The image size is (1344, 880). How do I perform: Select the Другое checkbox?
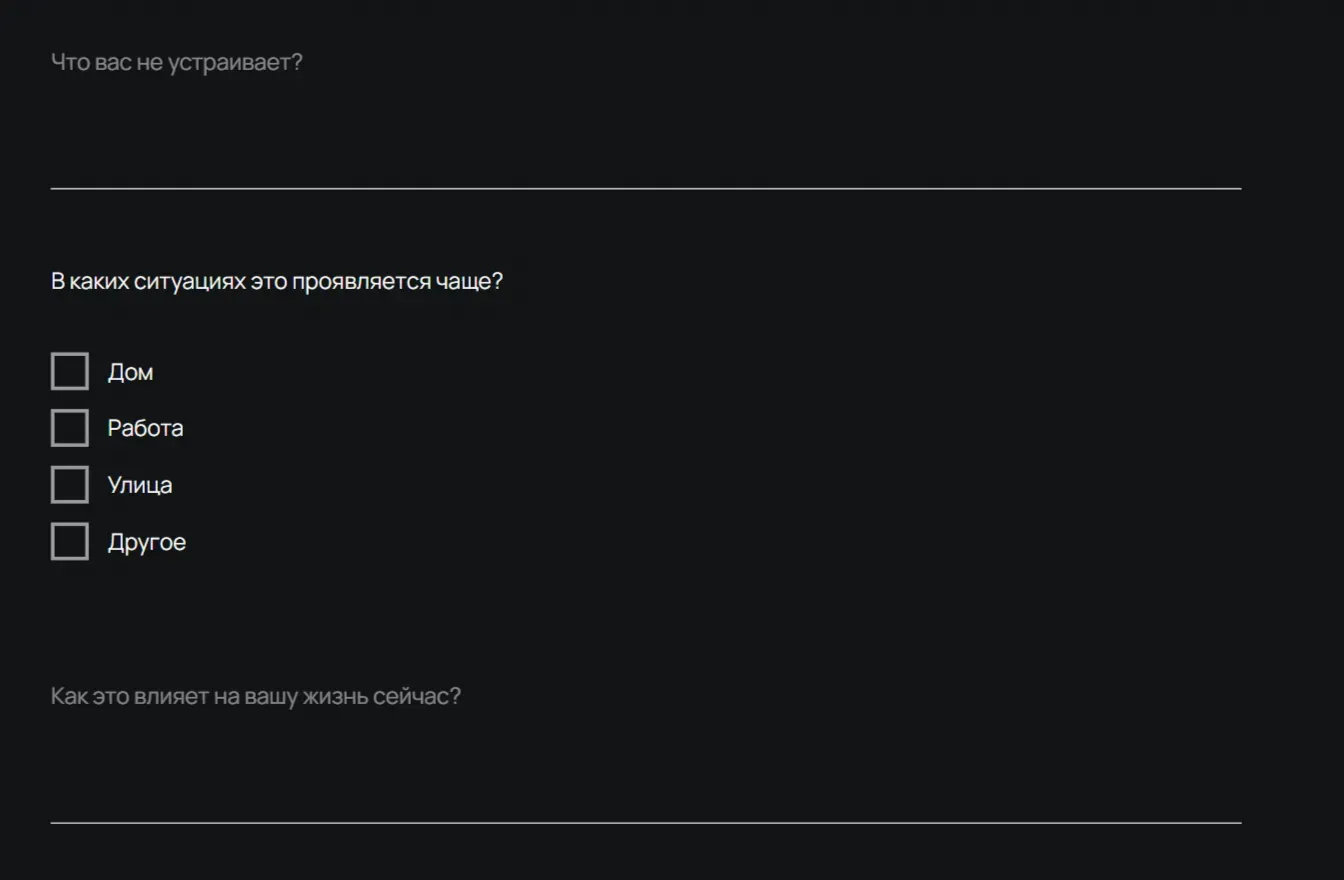tap(70, 542)
